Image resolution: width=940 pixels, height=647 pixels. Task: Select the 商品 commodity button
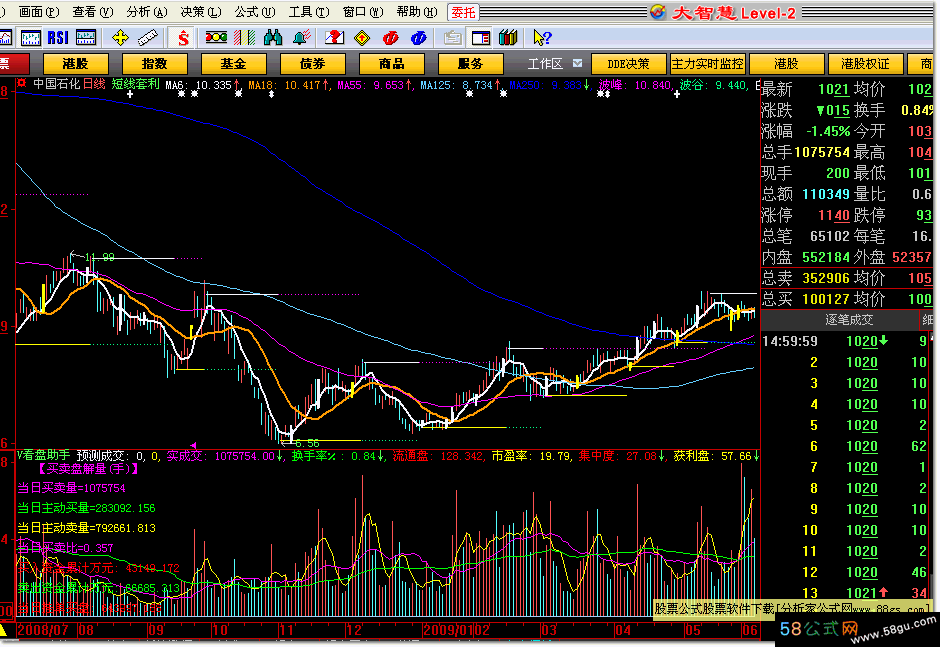(392, 64)
